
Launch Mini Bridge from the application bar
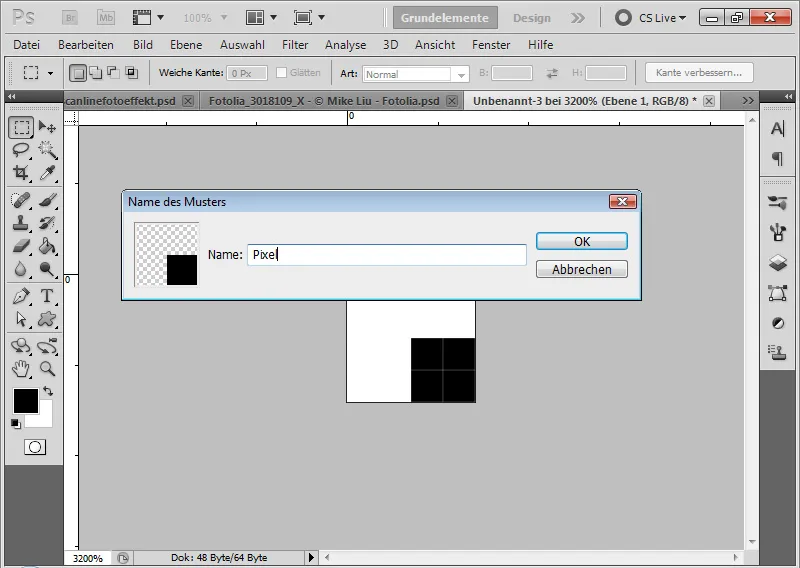point(106,18)
